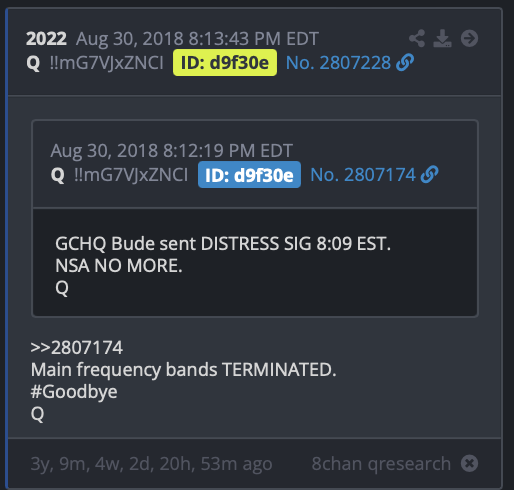Click the relative time ago text

coord(151,464)
